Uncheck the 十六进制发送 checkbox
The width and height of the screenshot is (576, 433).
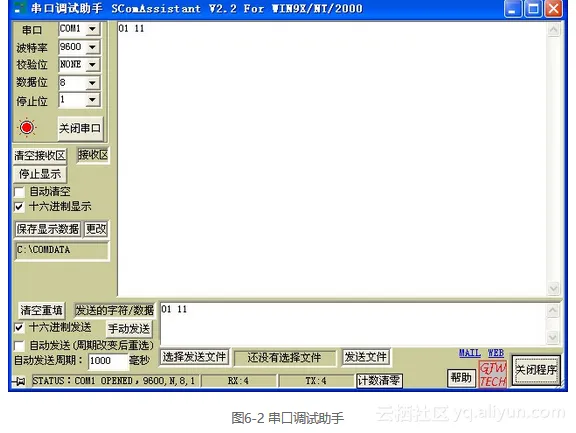coord(19,327)
